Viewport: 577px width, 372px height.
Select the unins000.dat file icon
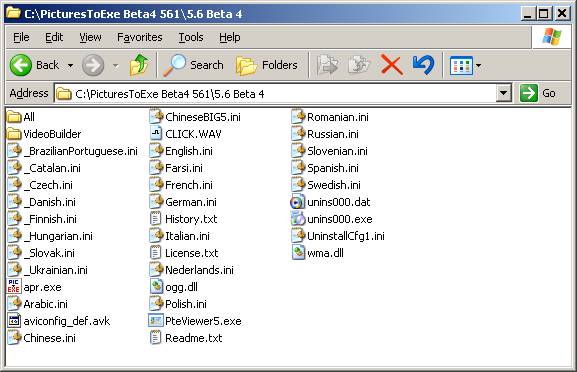click(x=298, y=202)
